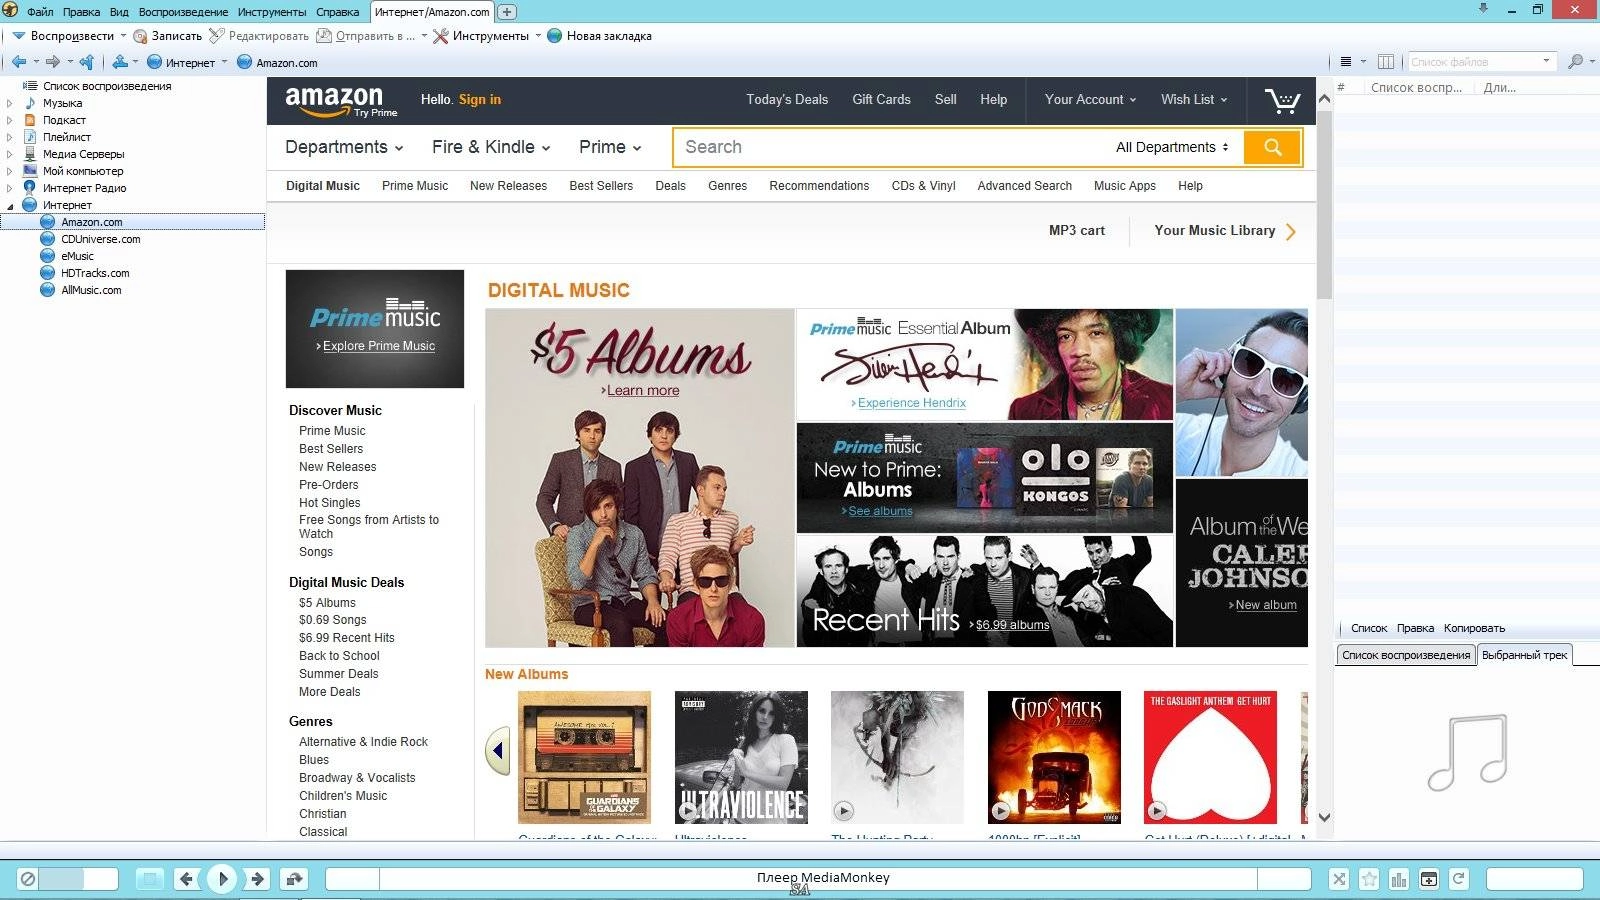Click the column layout icon in right panel

pyautogui.click(x=1386, y=62)
